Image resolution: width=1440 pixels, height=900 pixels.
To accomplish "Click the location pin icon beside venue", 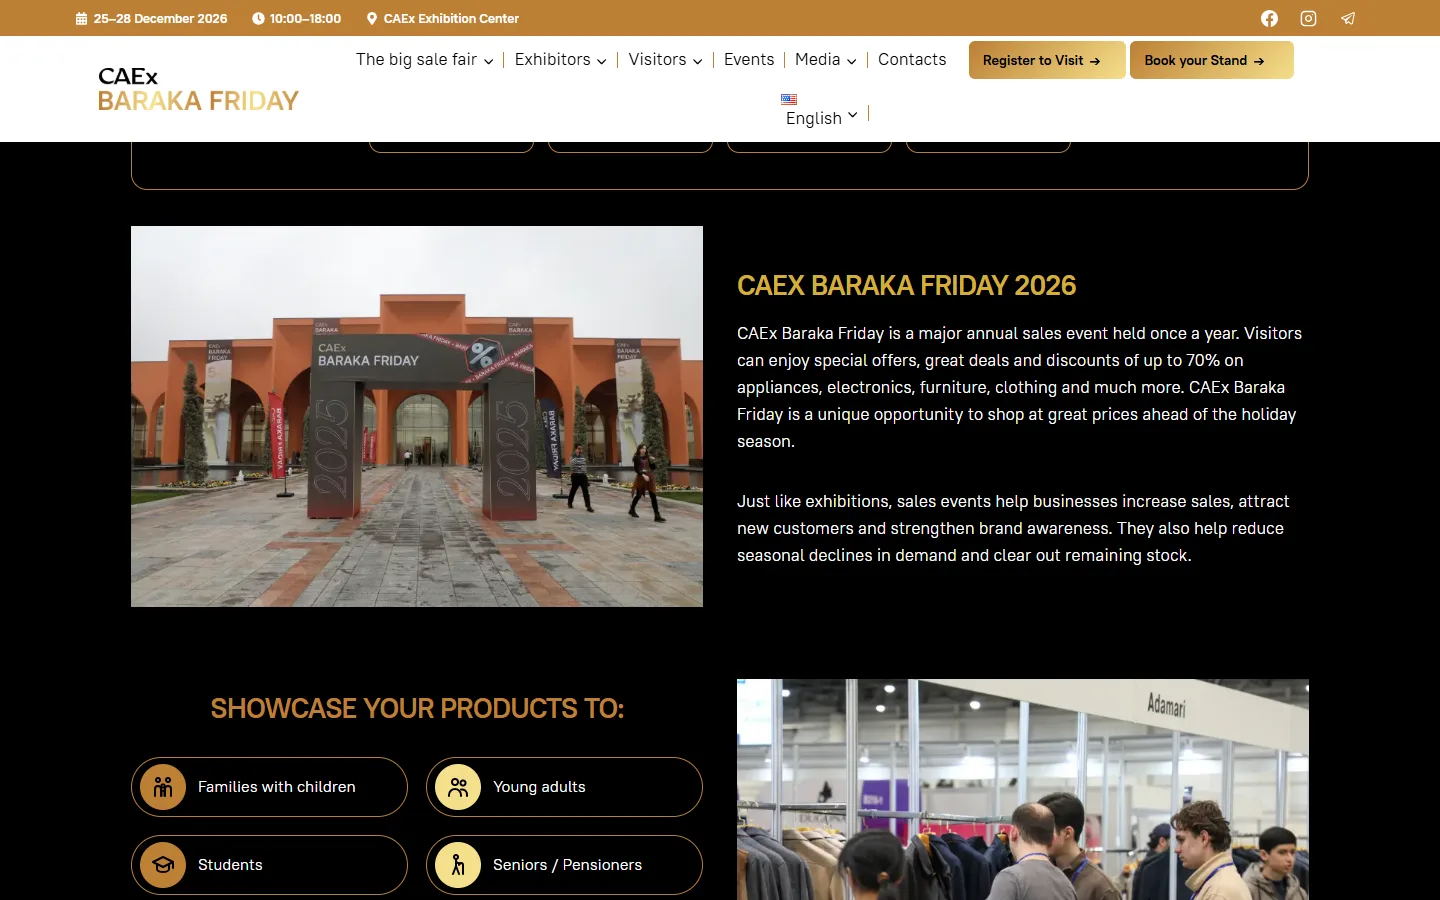I will (x=372, y=18).
